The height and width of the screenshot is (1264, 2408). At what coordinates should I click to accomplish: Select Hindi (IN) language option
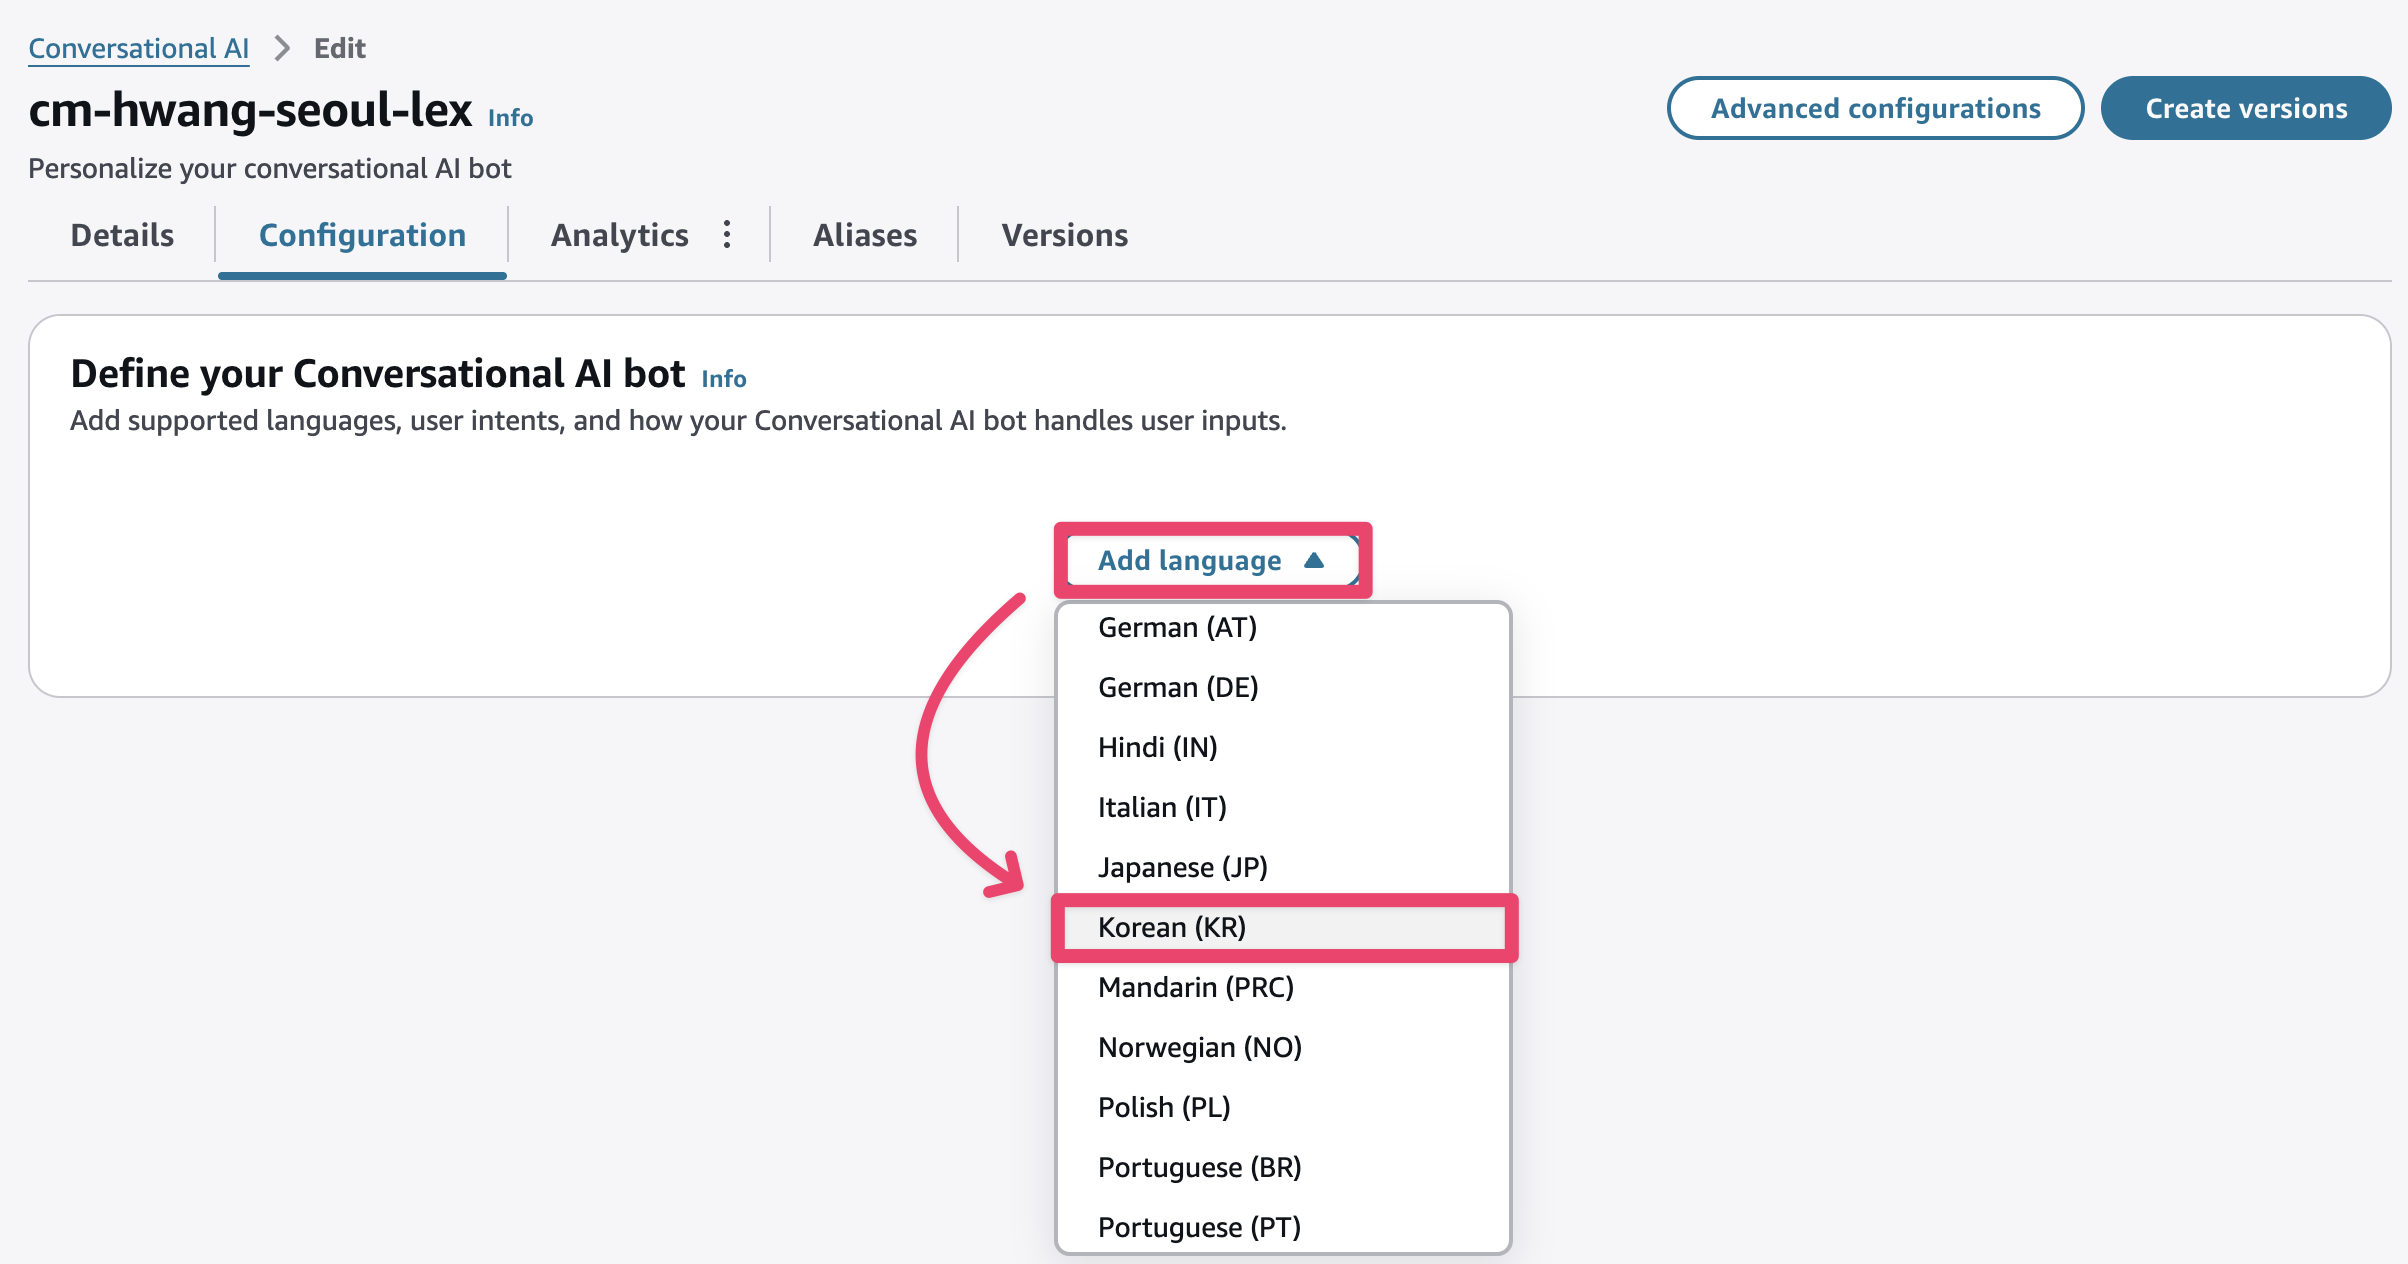click(1157, 747)
